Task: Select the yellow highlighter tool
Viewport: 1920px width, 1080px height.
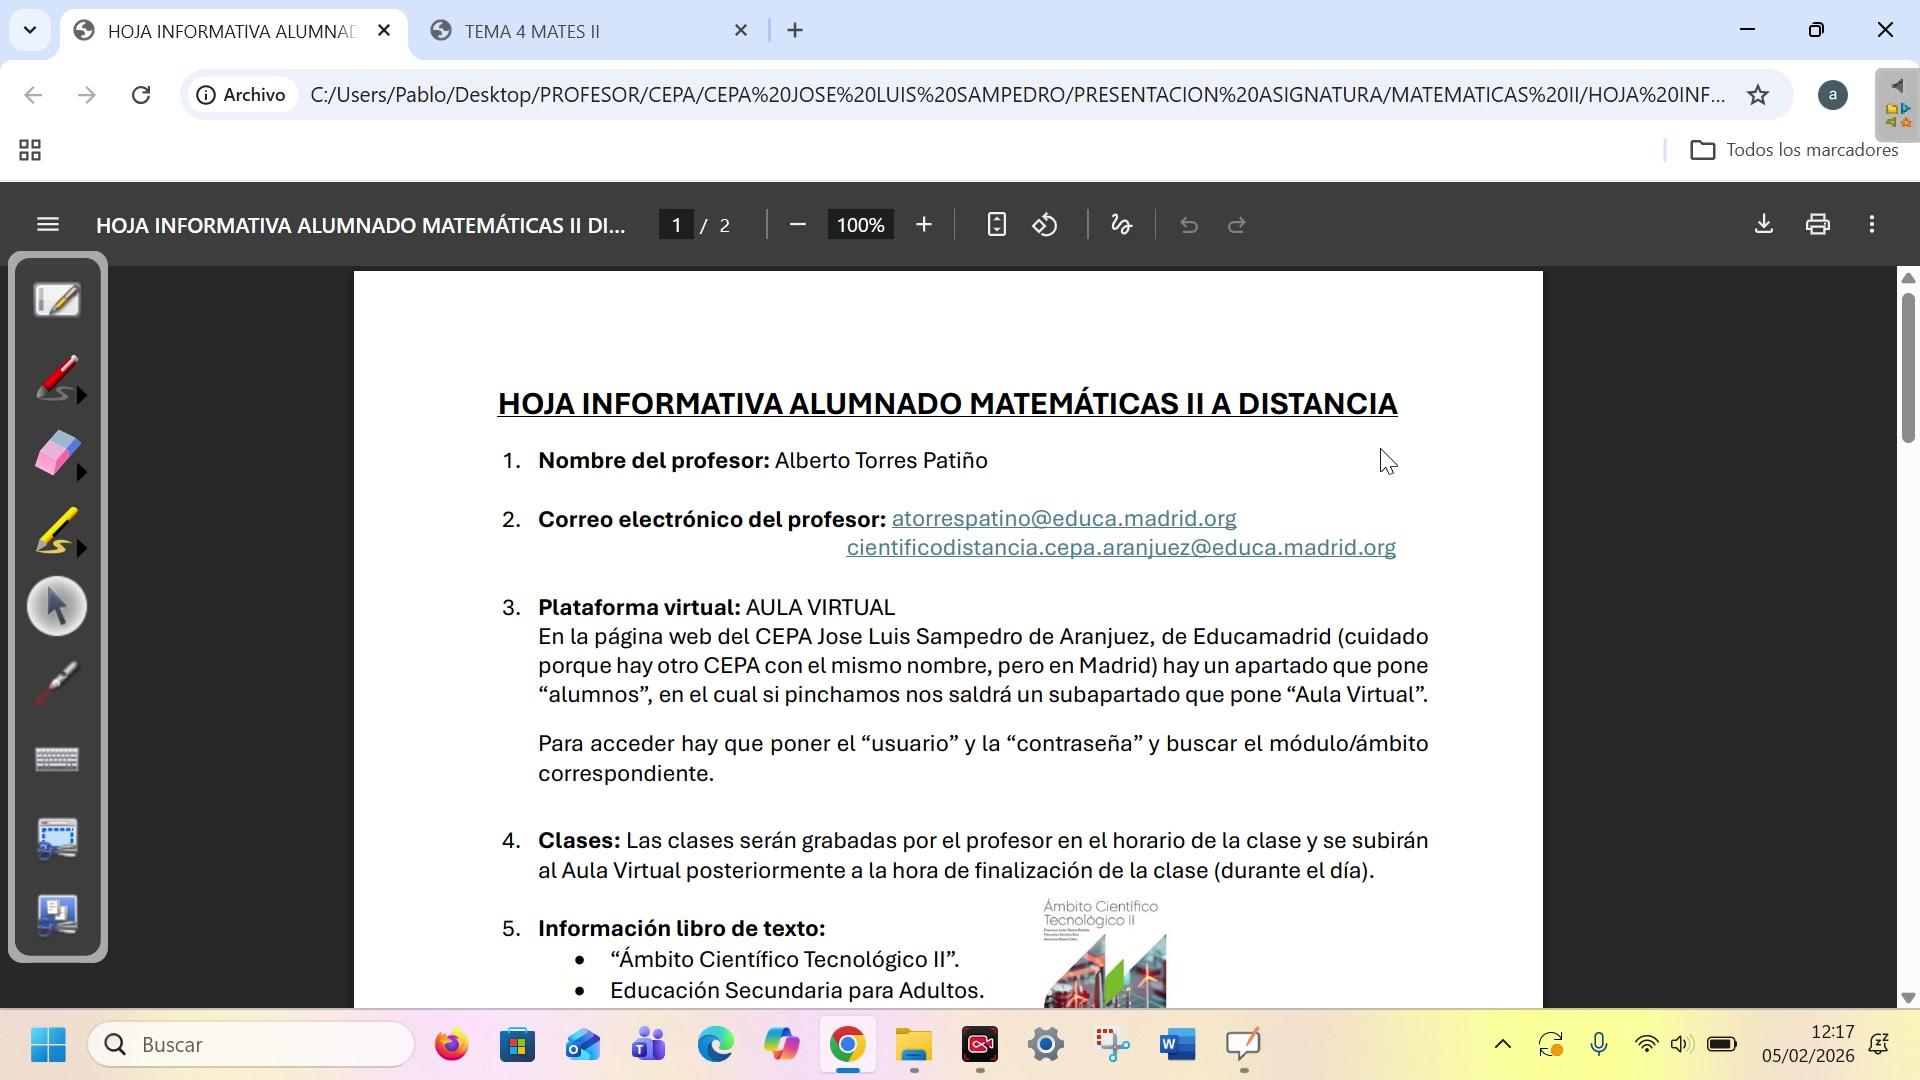Action: (x=55, y=530)
